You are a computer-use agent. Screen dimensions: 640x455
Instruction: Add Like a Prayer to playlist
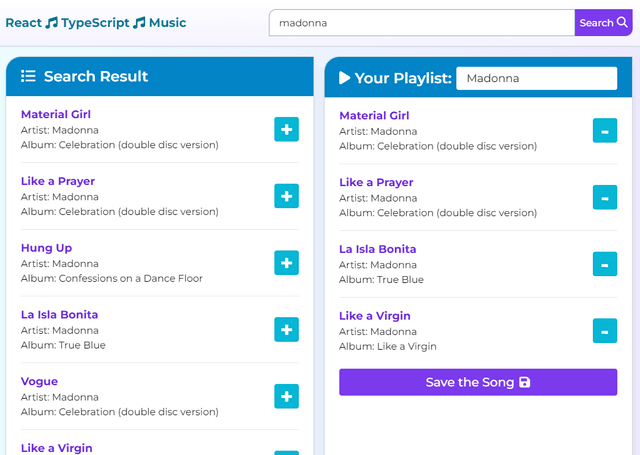[286, 197]
